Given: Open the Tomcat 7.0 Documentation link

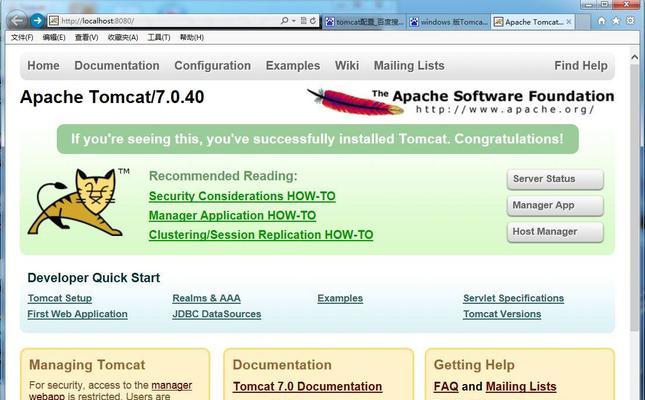Looking at the screenshot, I should point(307,386).
